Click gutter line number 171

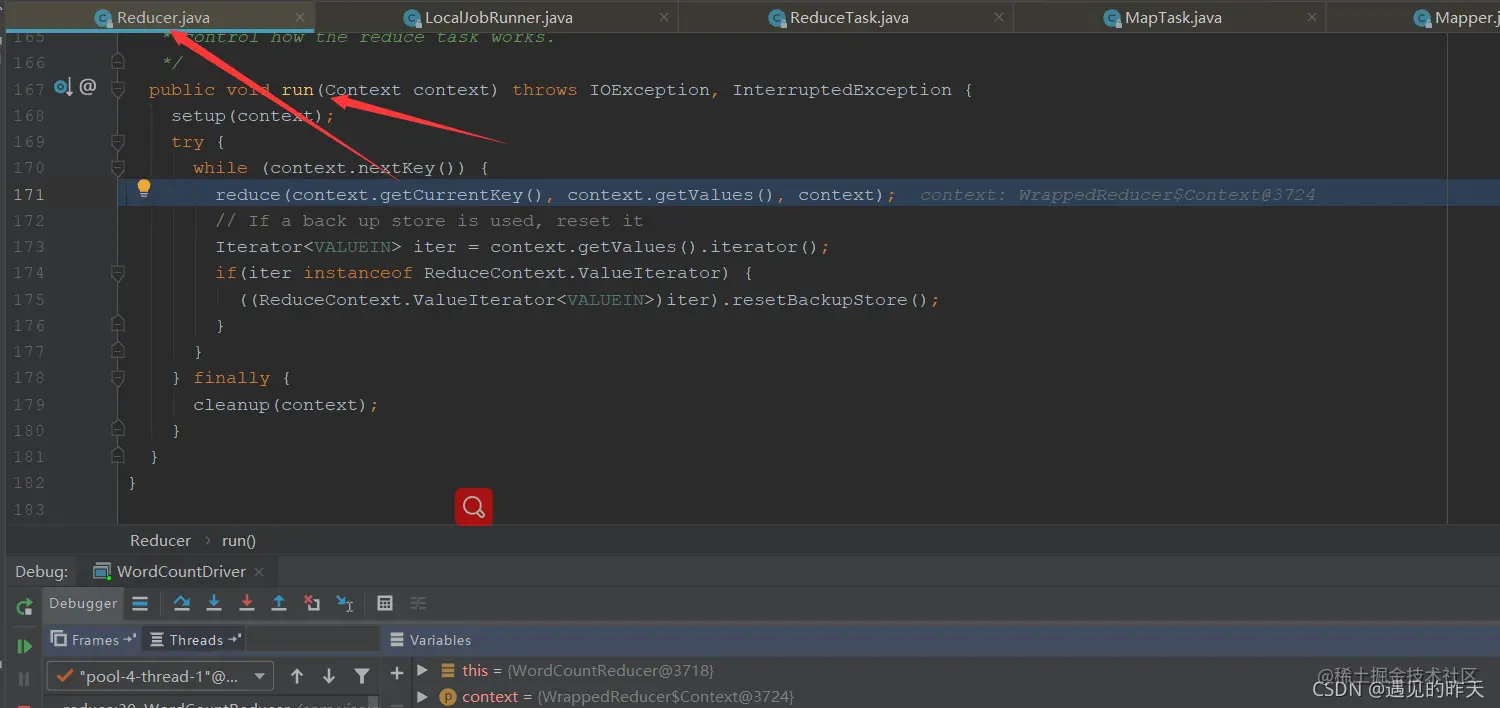pos(29,195)
